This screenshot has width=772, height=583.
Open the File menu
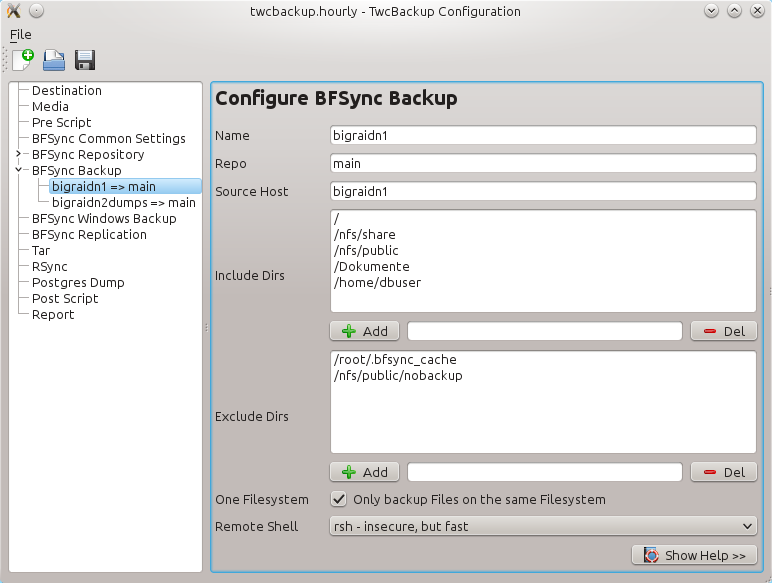(21, 34)
